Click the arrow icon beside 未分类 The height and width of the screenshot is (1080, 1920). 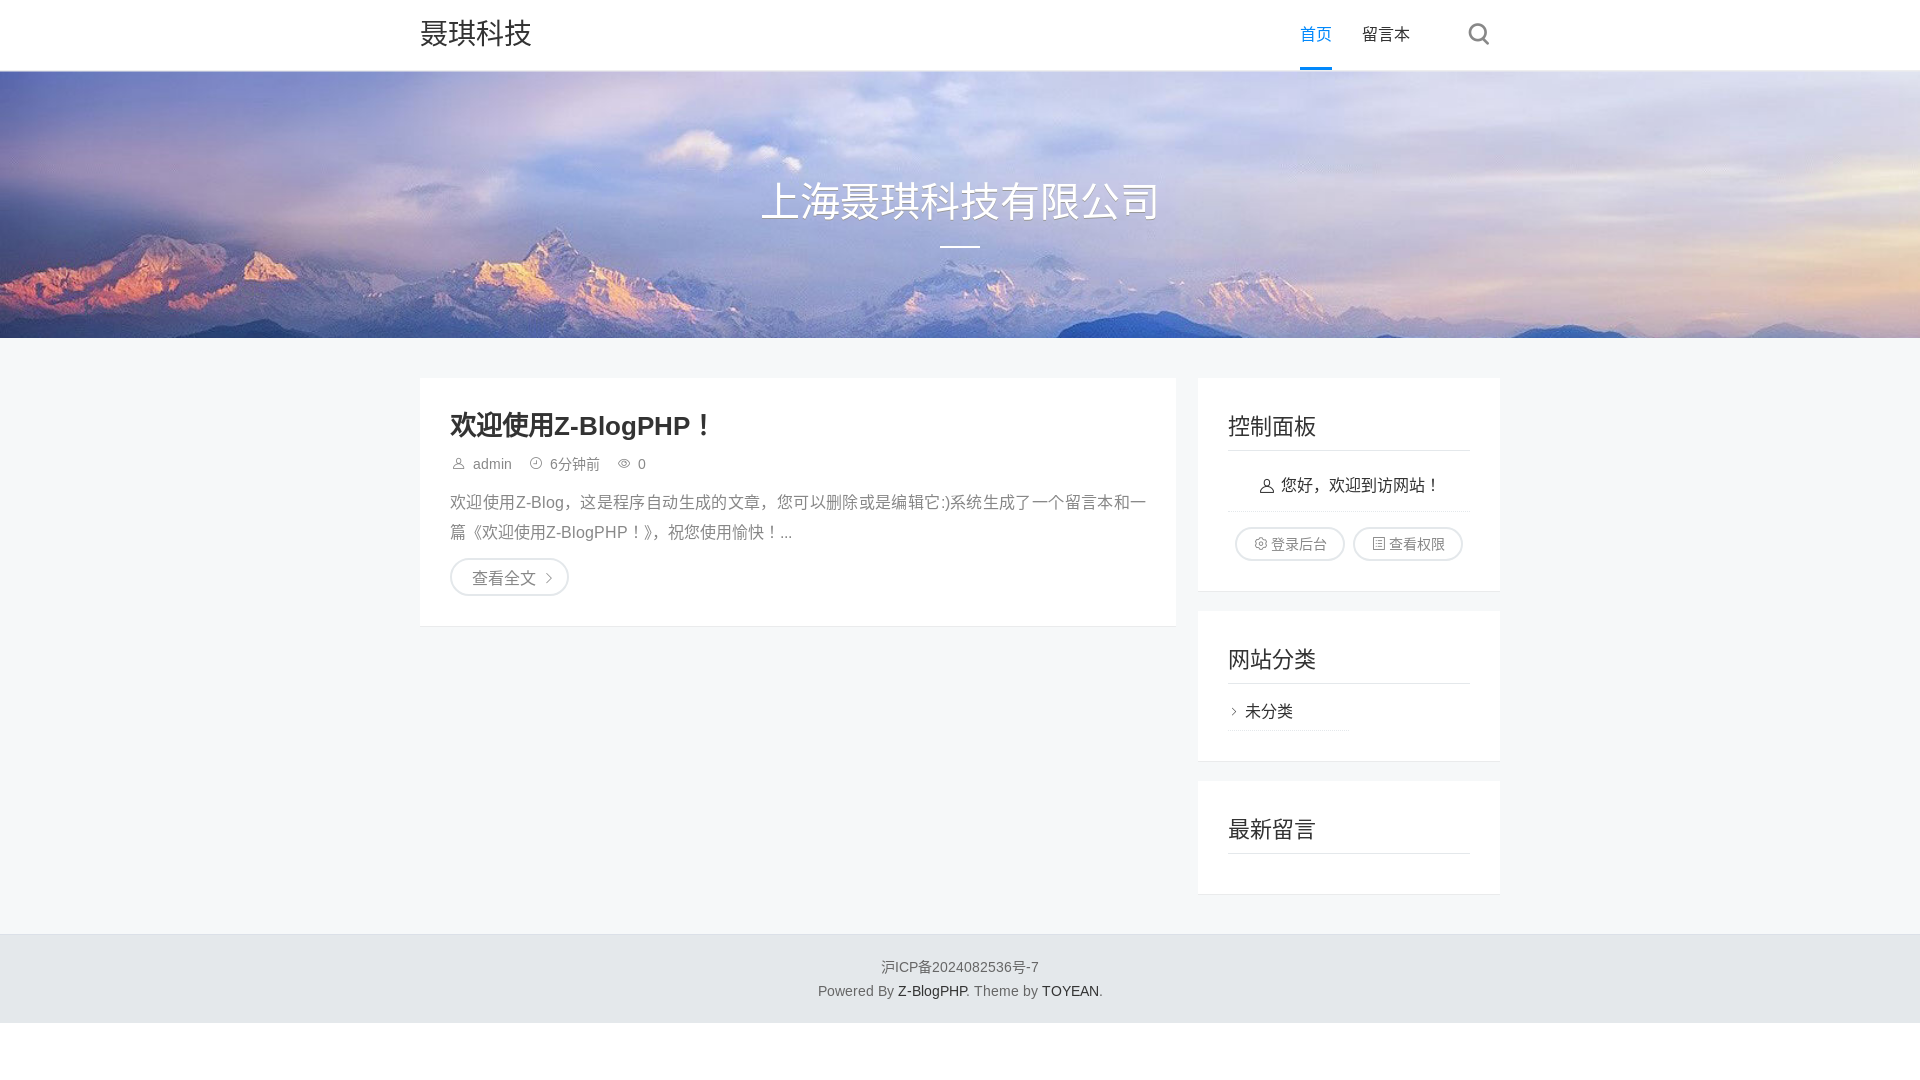(x=1234, y=711)
